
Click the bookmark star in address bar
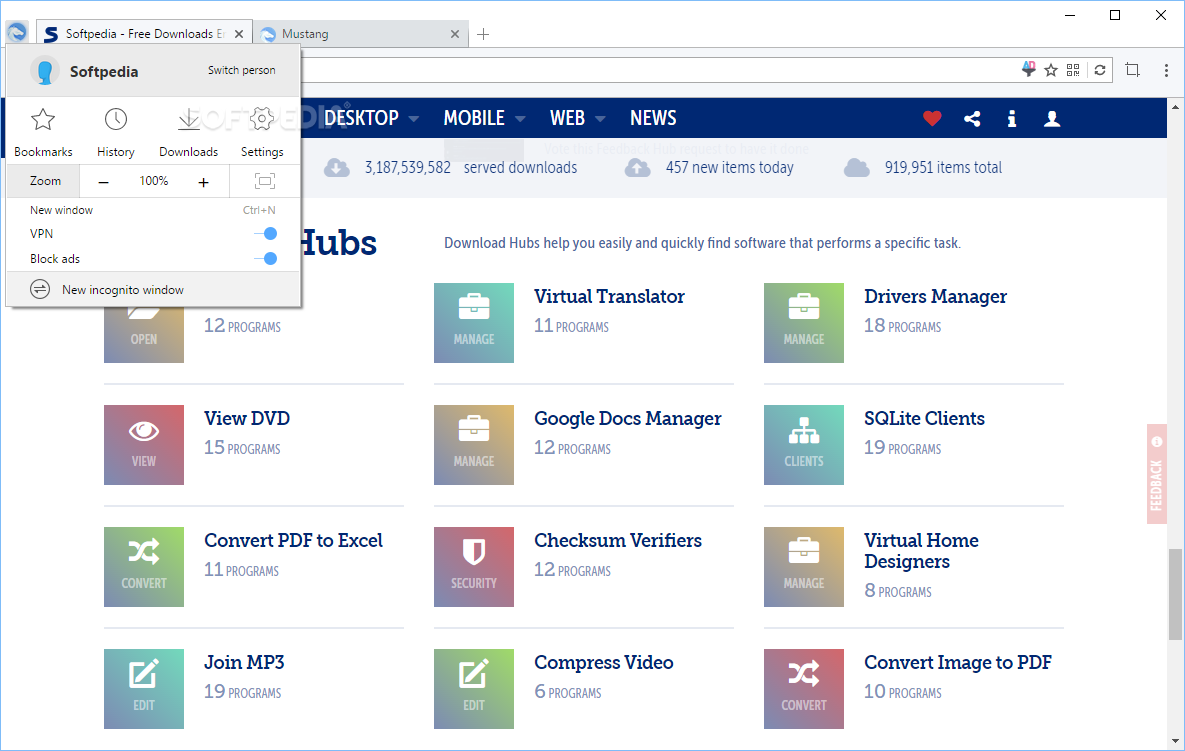(x=1050, y=70)
